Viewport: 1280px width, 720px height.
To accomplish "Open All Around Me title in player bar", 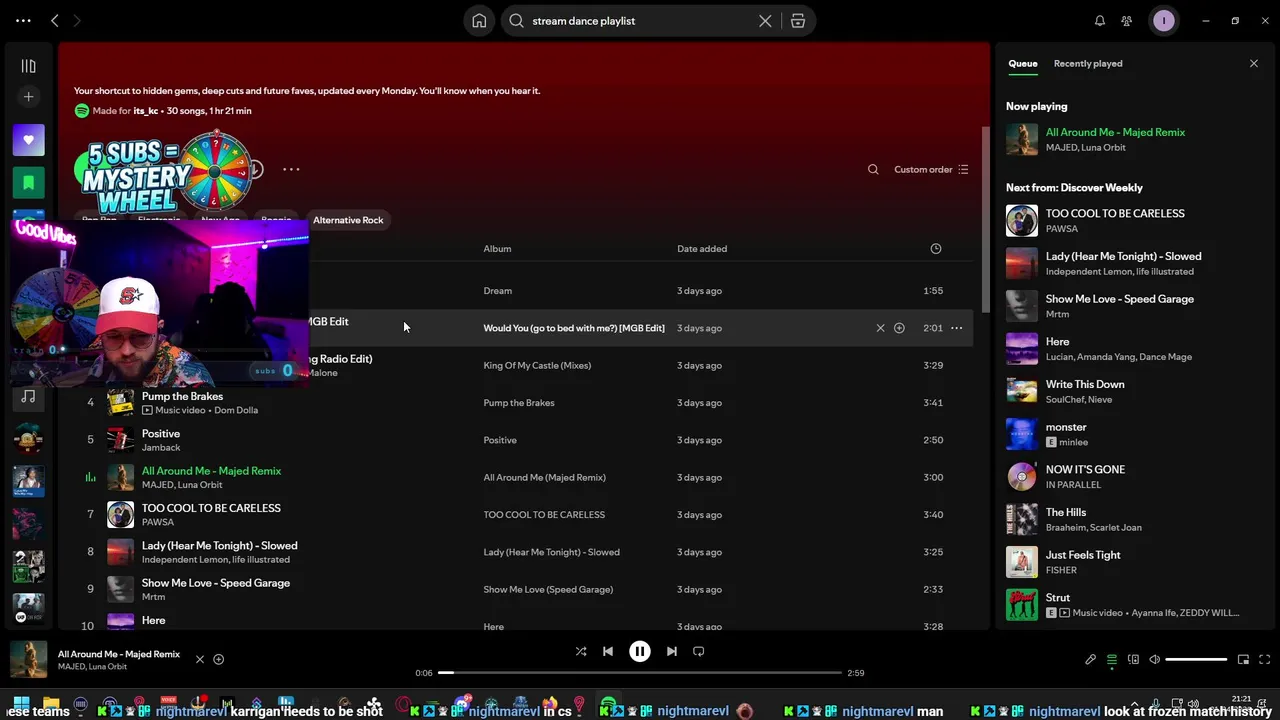I will pos(119,654).
